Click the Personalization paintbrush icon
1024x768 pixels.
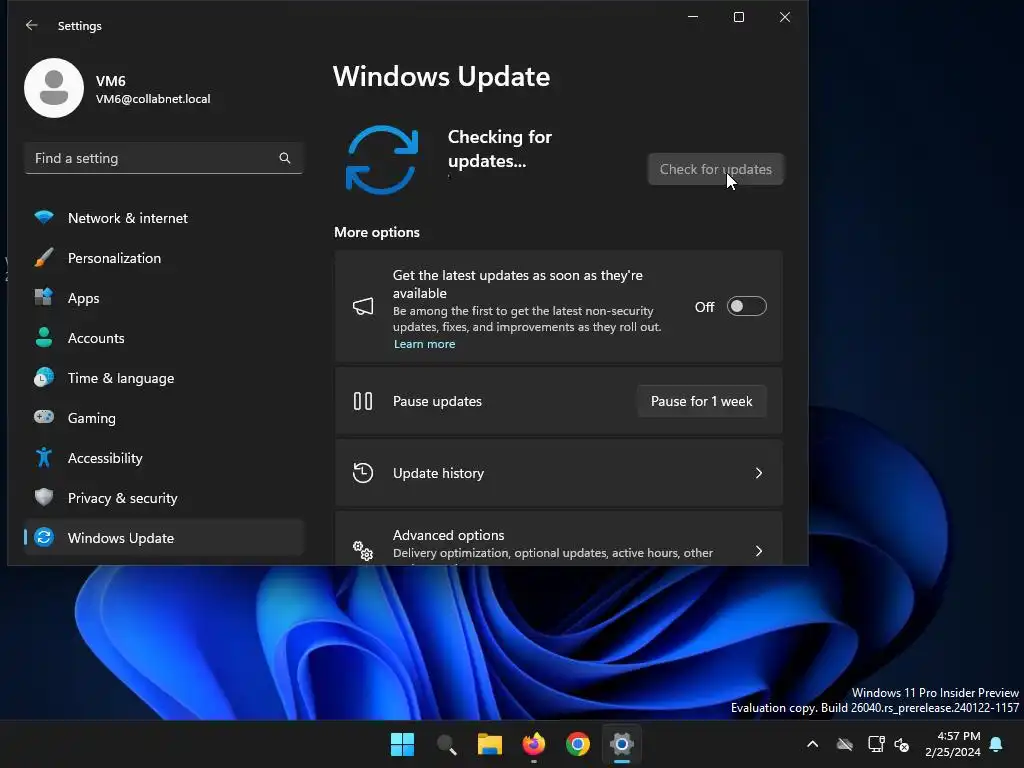tap(44, 257)
